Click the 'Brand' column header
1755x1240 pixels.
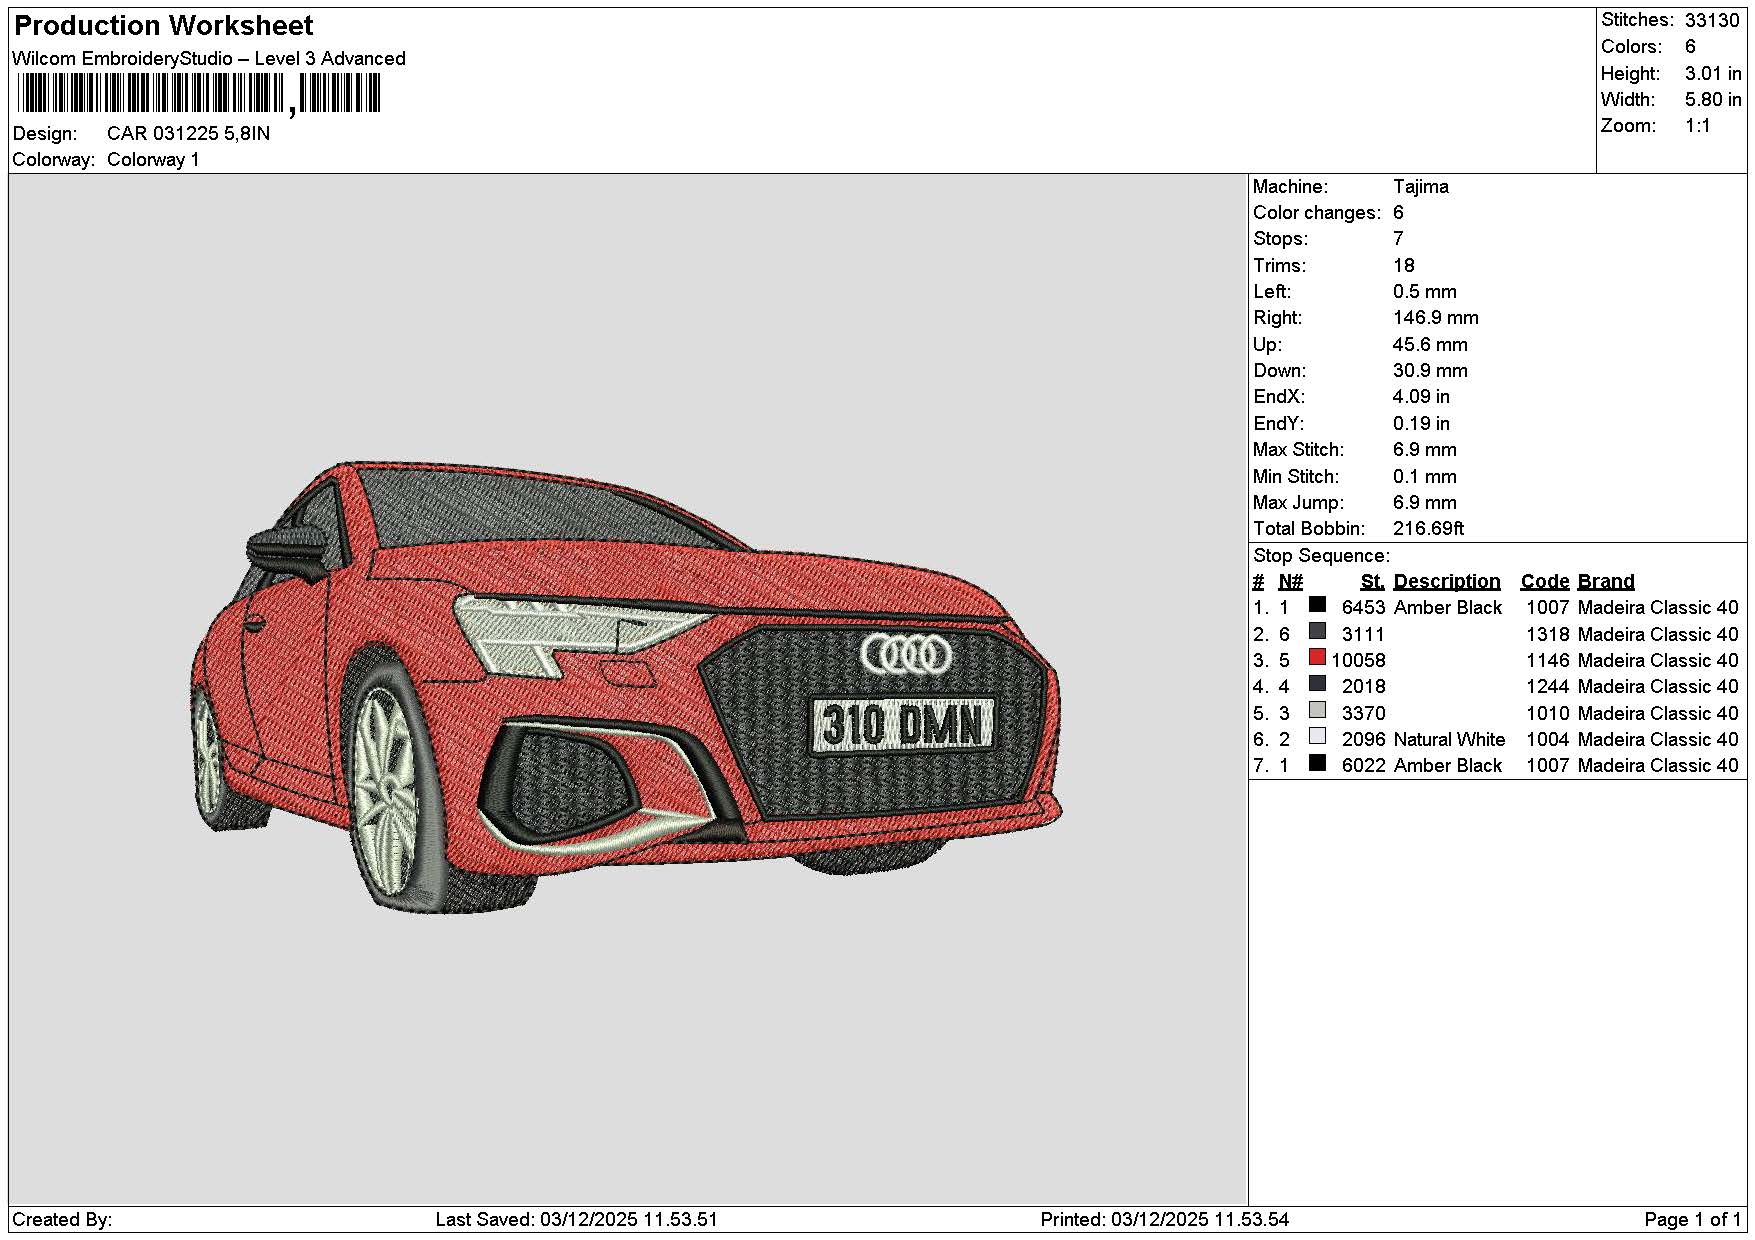point(1605,581)
